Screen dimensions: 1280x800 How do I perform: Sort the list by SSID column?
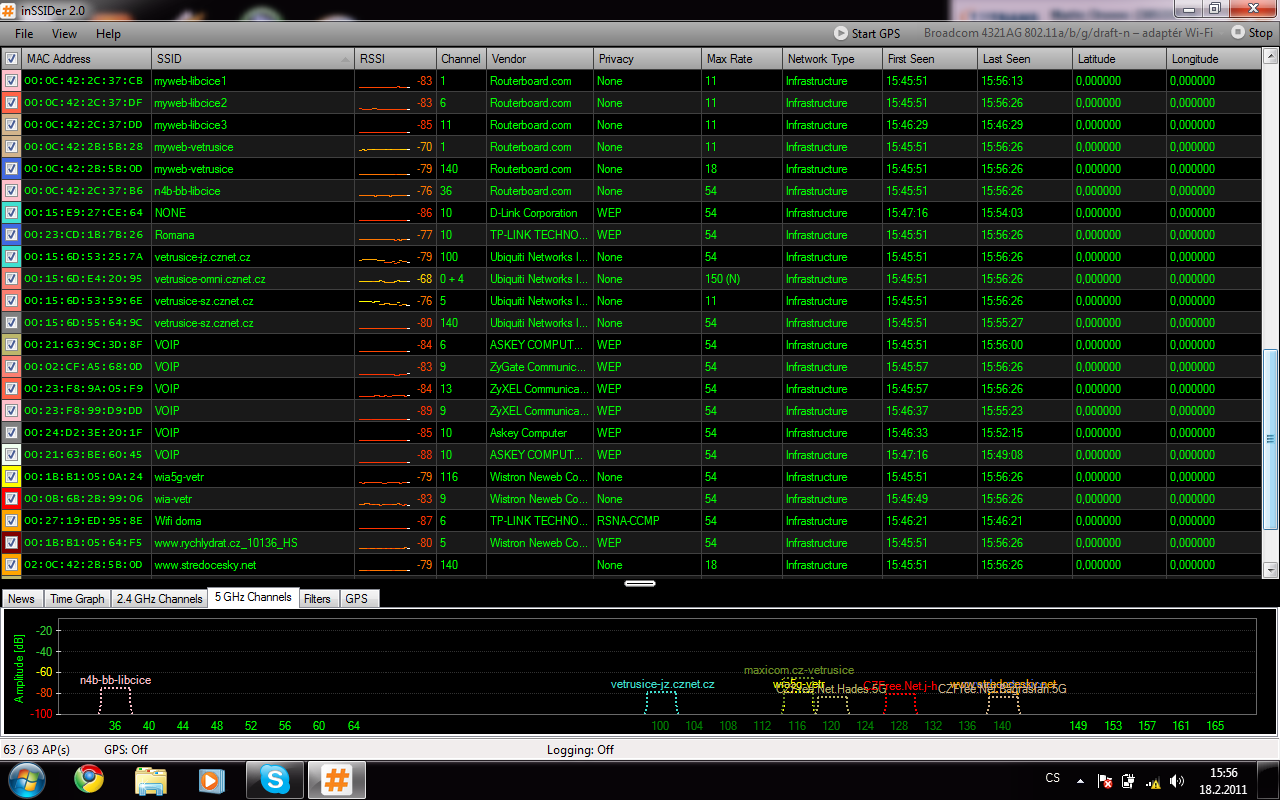pos(252,59)
